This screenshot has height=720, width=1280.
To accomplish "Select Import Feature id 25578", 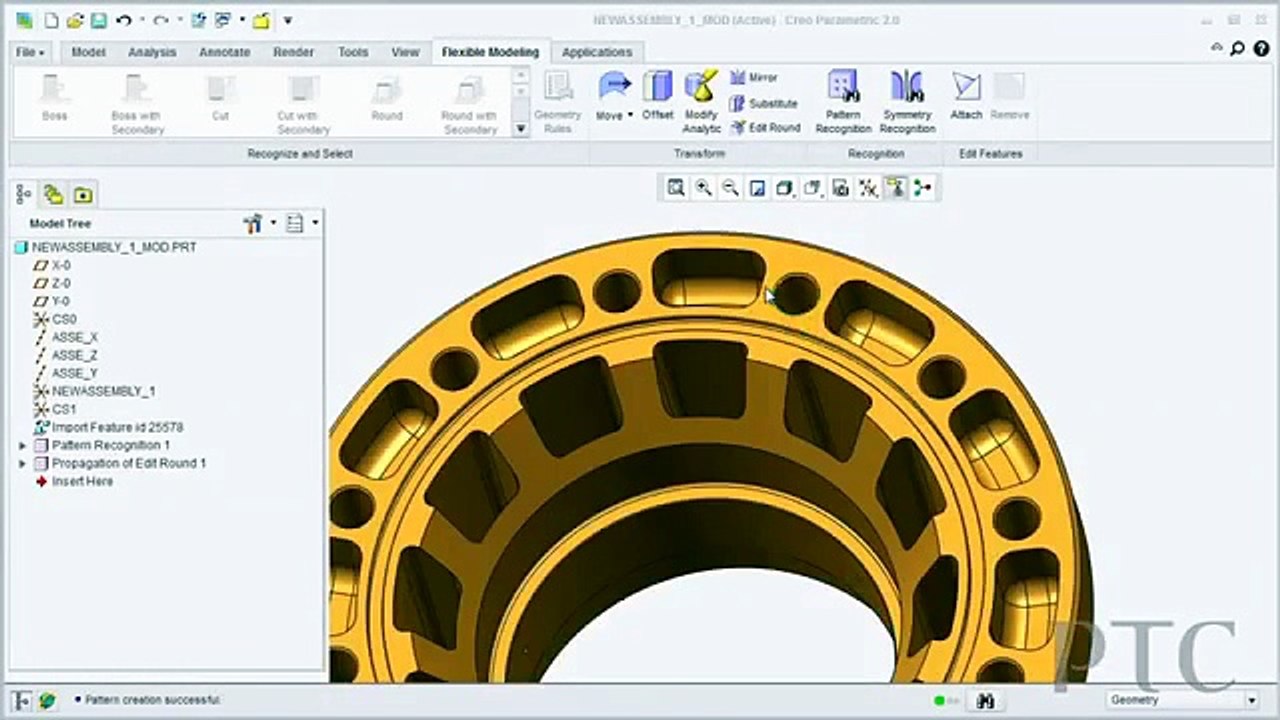I will click(108, 427).
